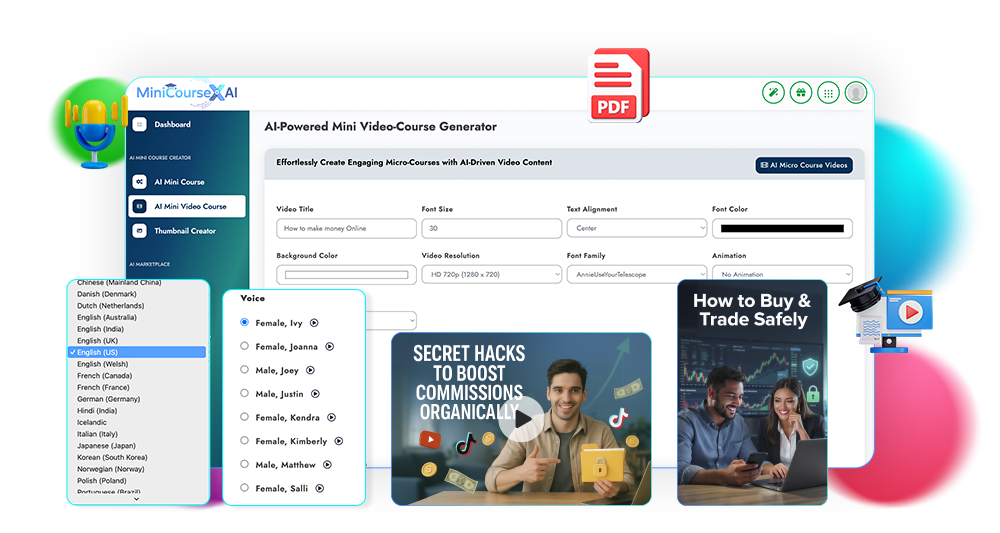
Task: Play voice preview for Male, Justin
Action: [316, 394]
